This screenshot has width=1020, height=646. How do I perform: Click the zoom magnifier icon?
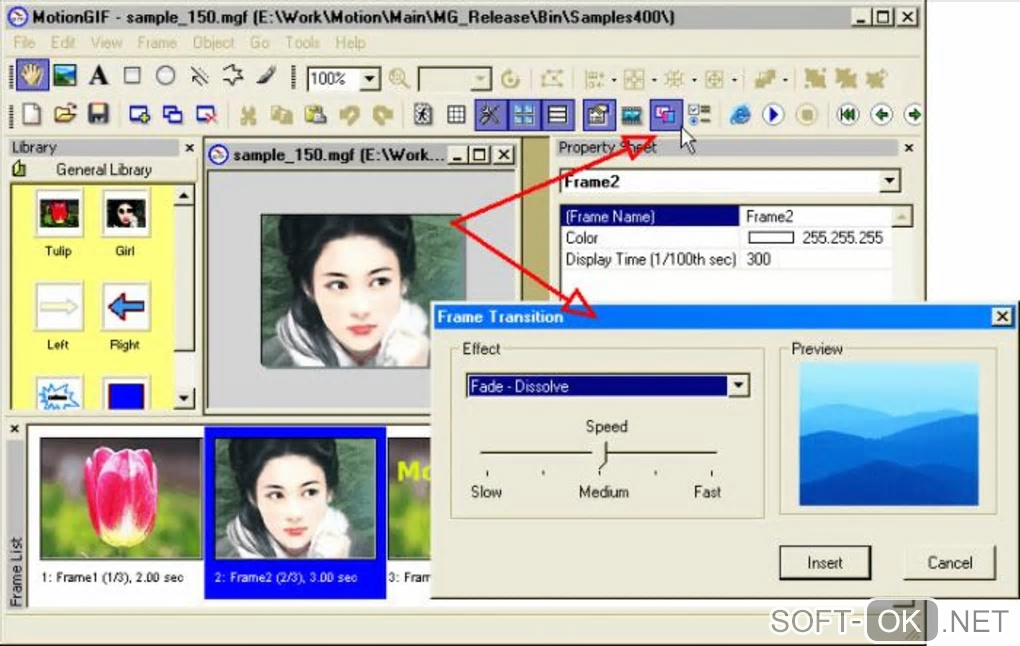[399, 79]
